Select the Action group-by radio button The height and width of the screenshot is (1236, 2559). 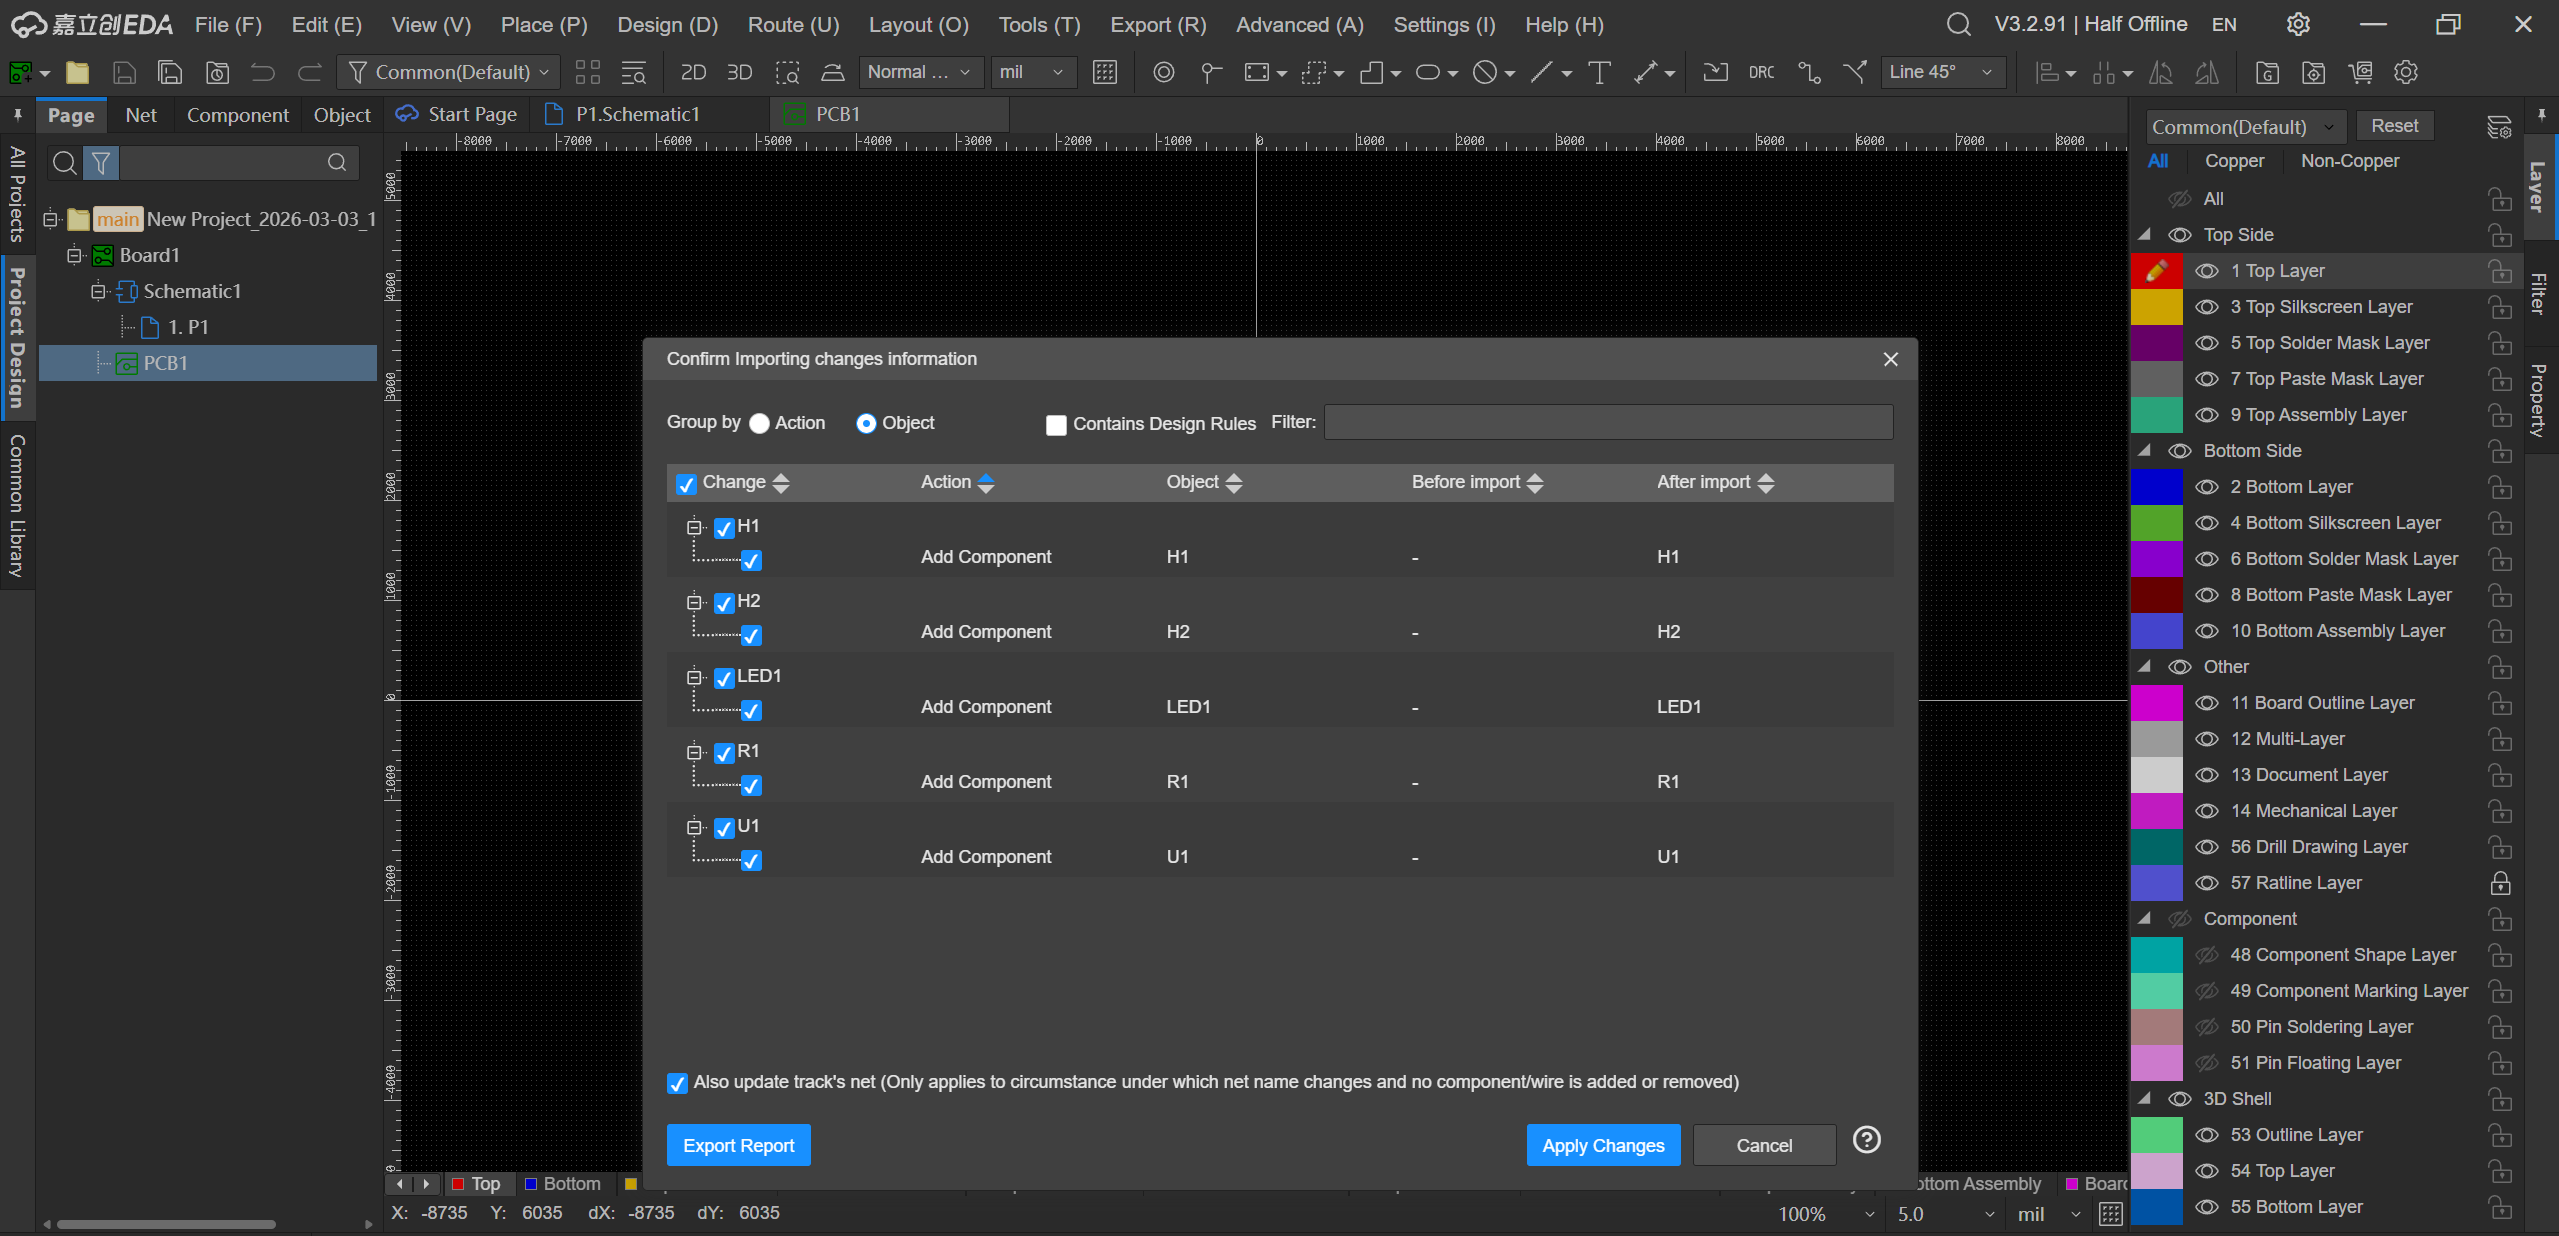pyautogui.click(x=760, y=423)
